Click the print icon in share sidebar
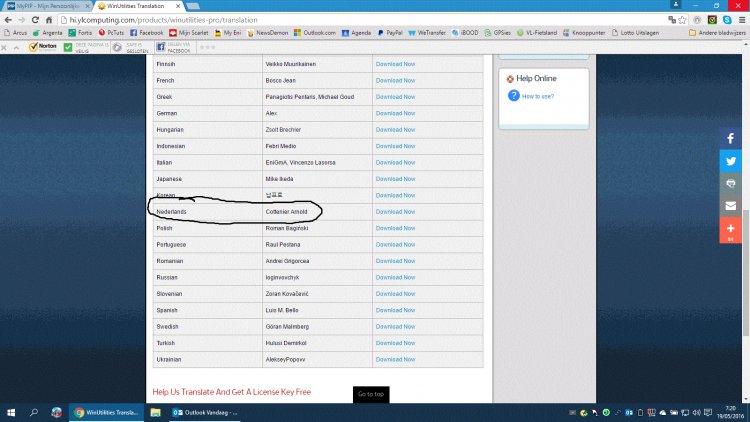This screenshot has height=422, width=750. [x=730, y=183]
